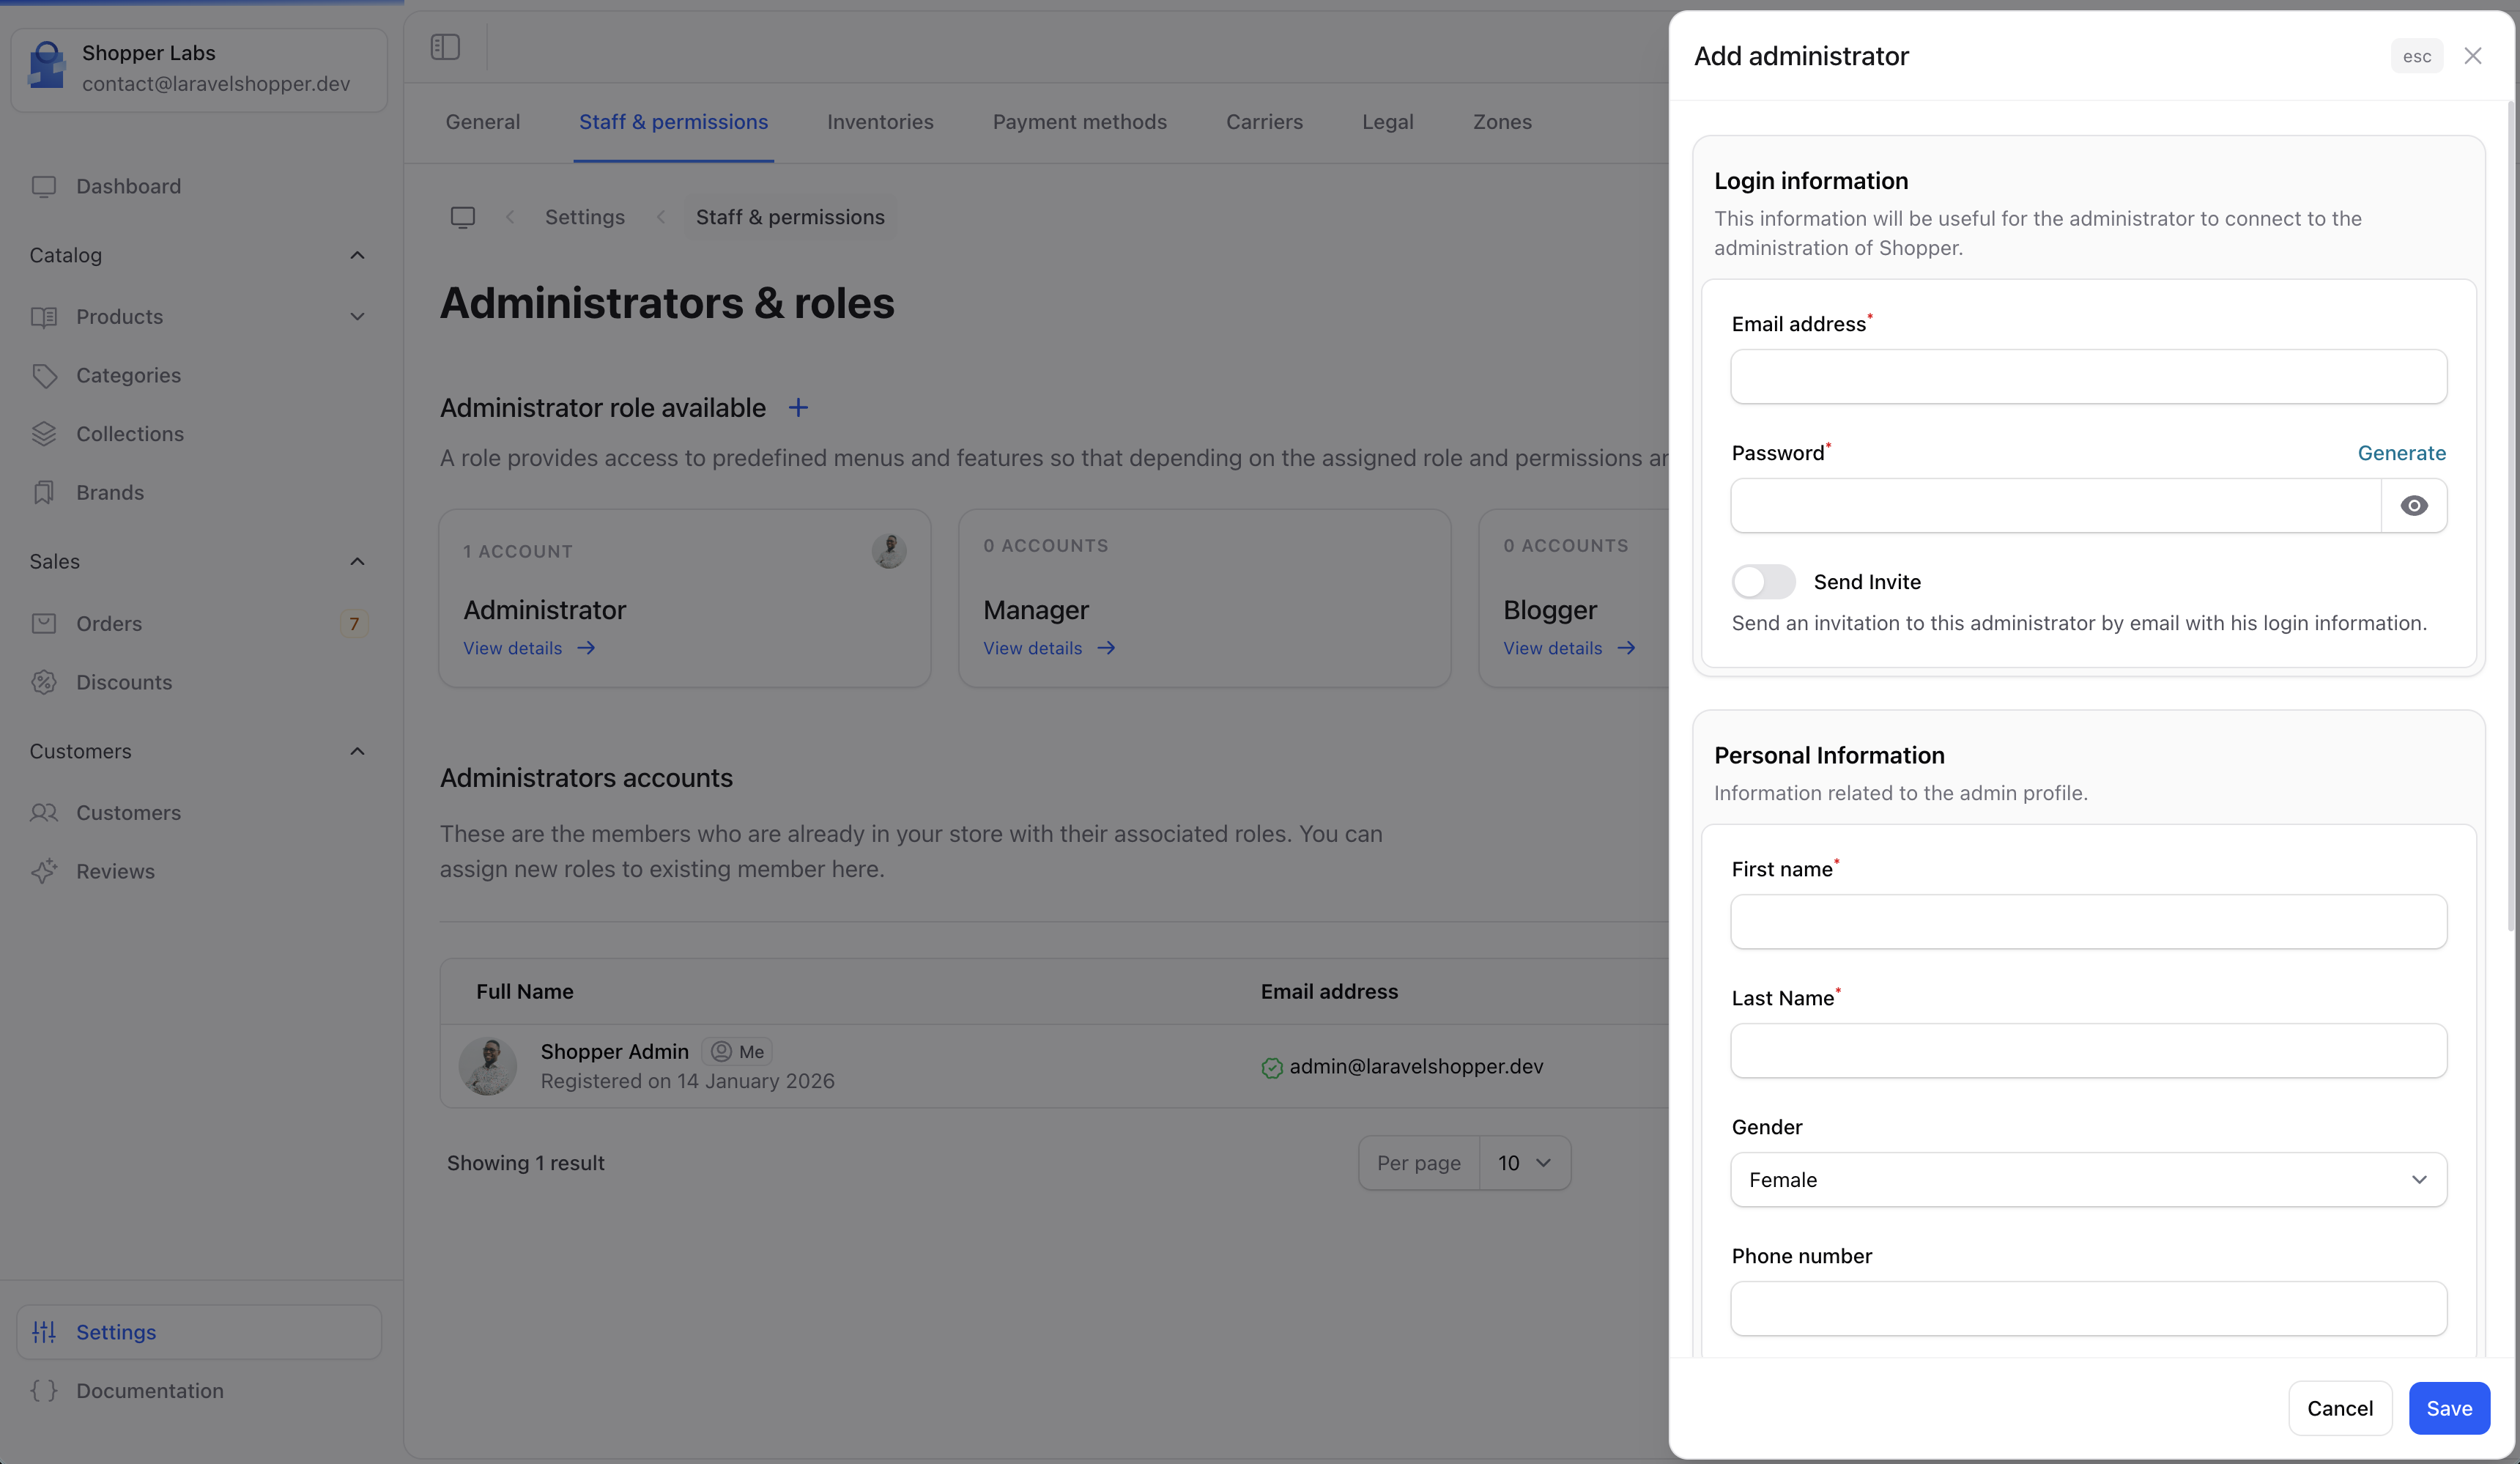The height and width of the screenshot is (1464, 2520).
Task: Open Reviews from the sidebar icon
Action: (x=44, y=871)
